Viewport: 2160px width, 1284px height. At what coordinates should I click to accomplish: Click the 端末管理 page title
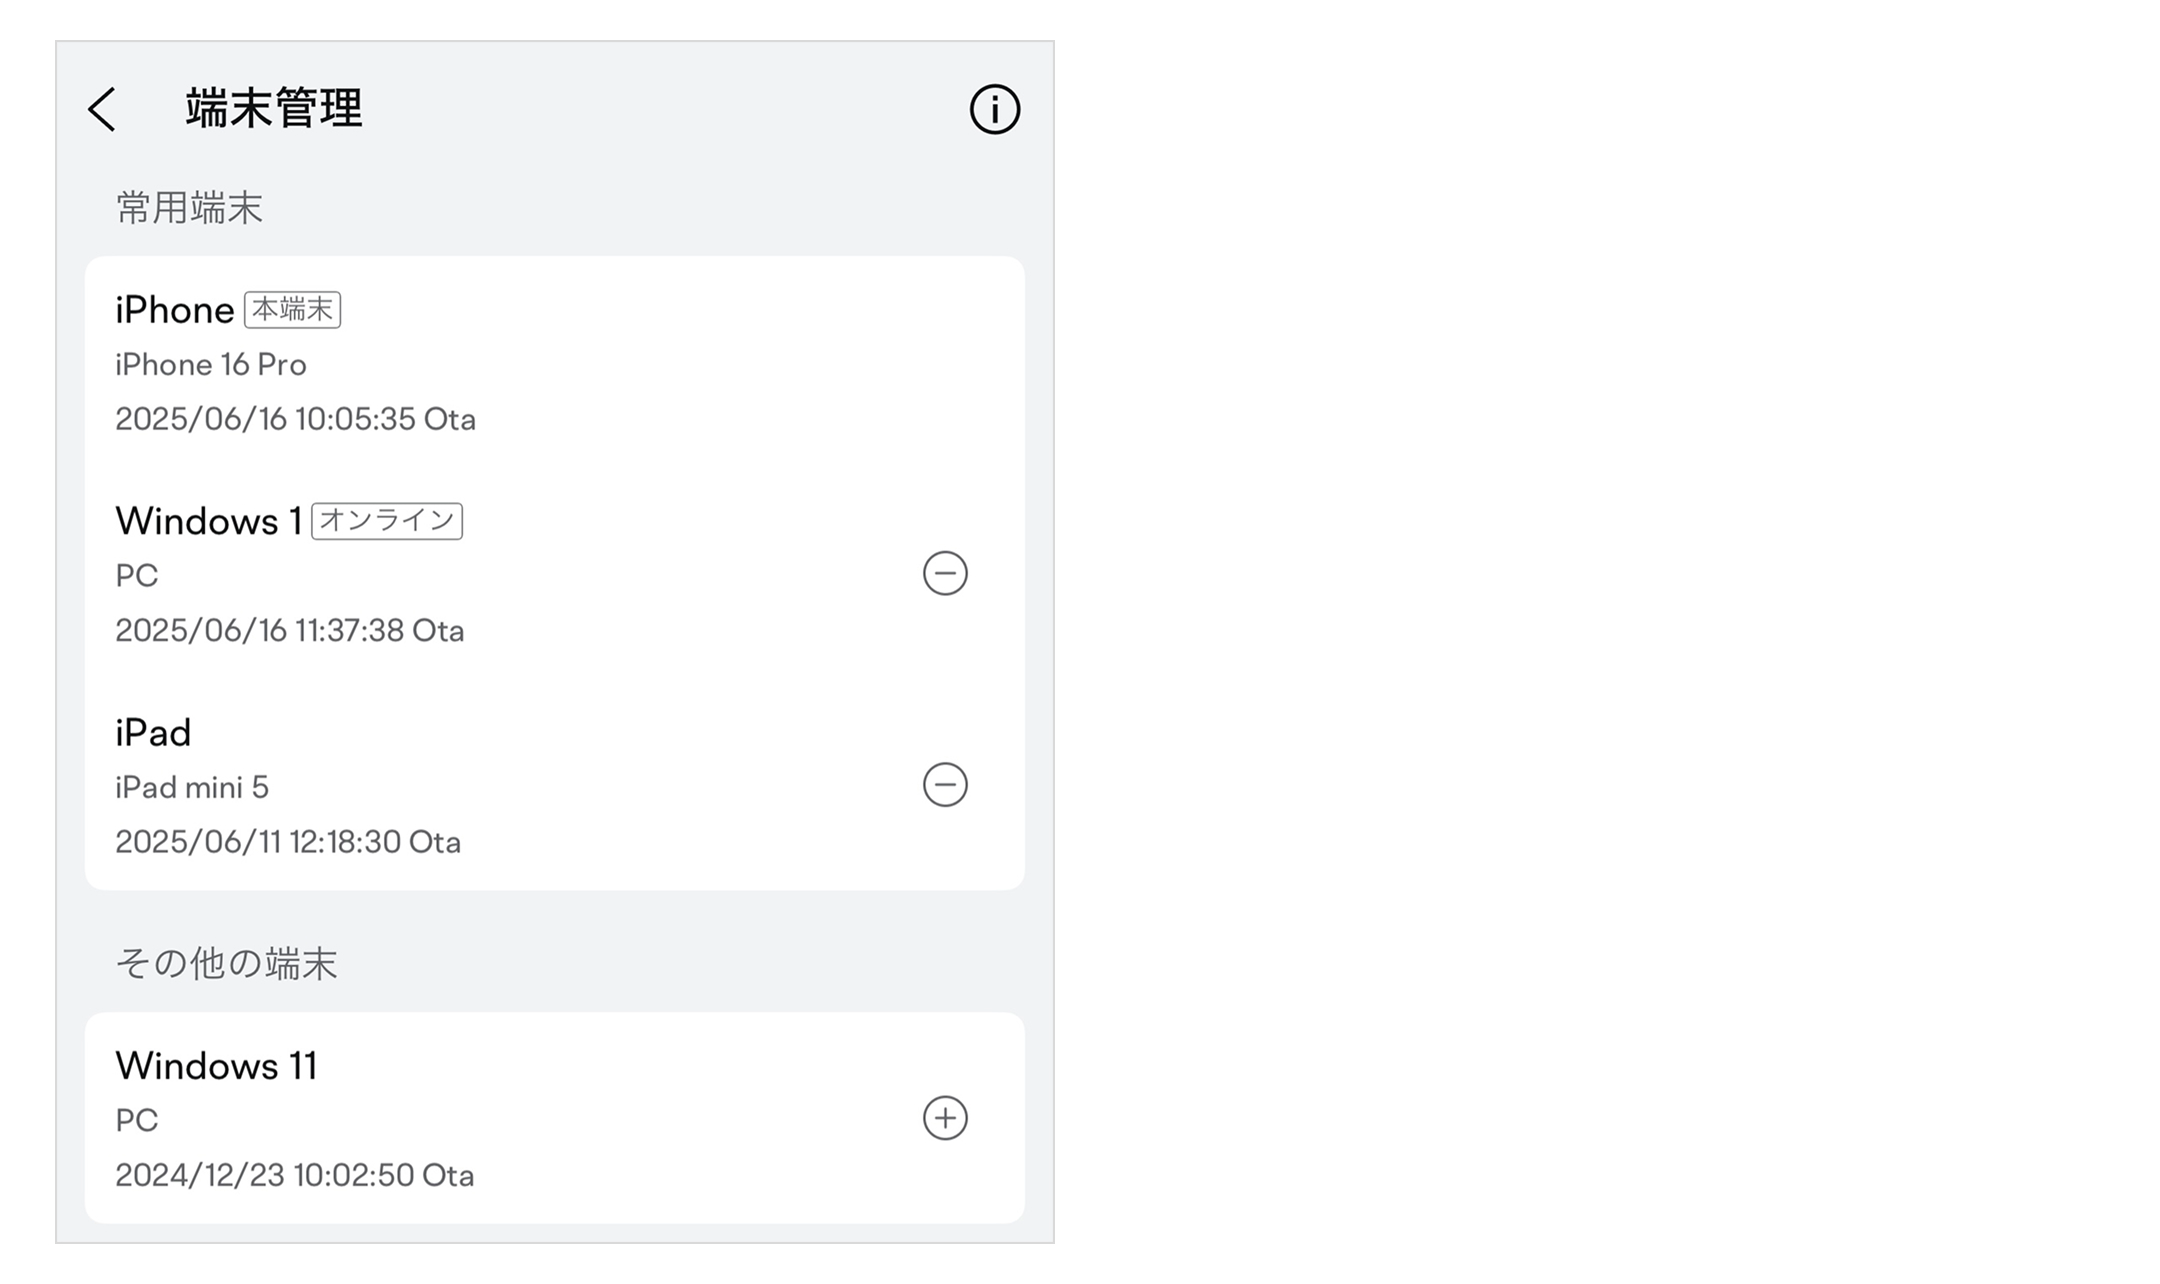273,108
